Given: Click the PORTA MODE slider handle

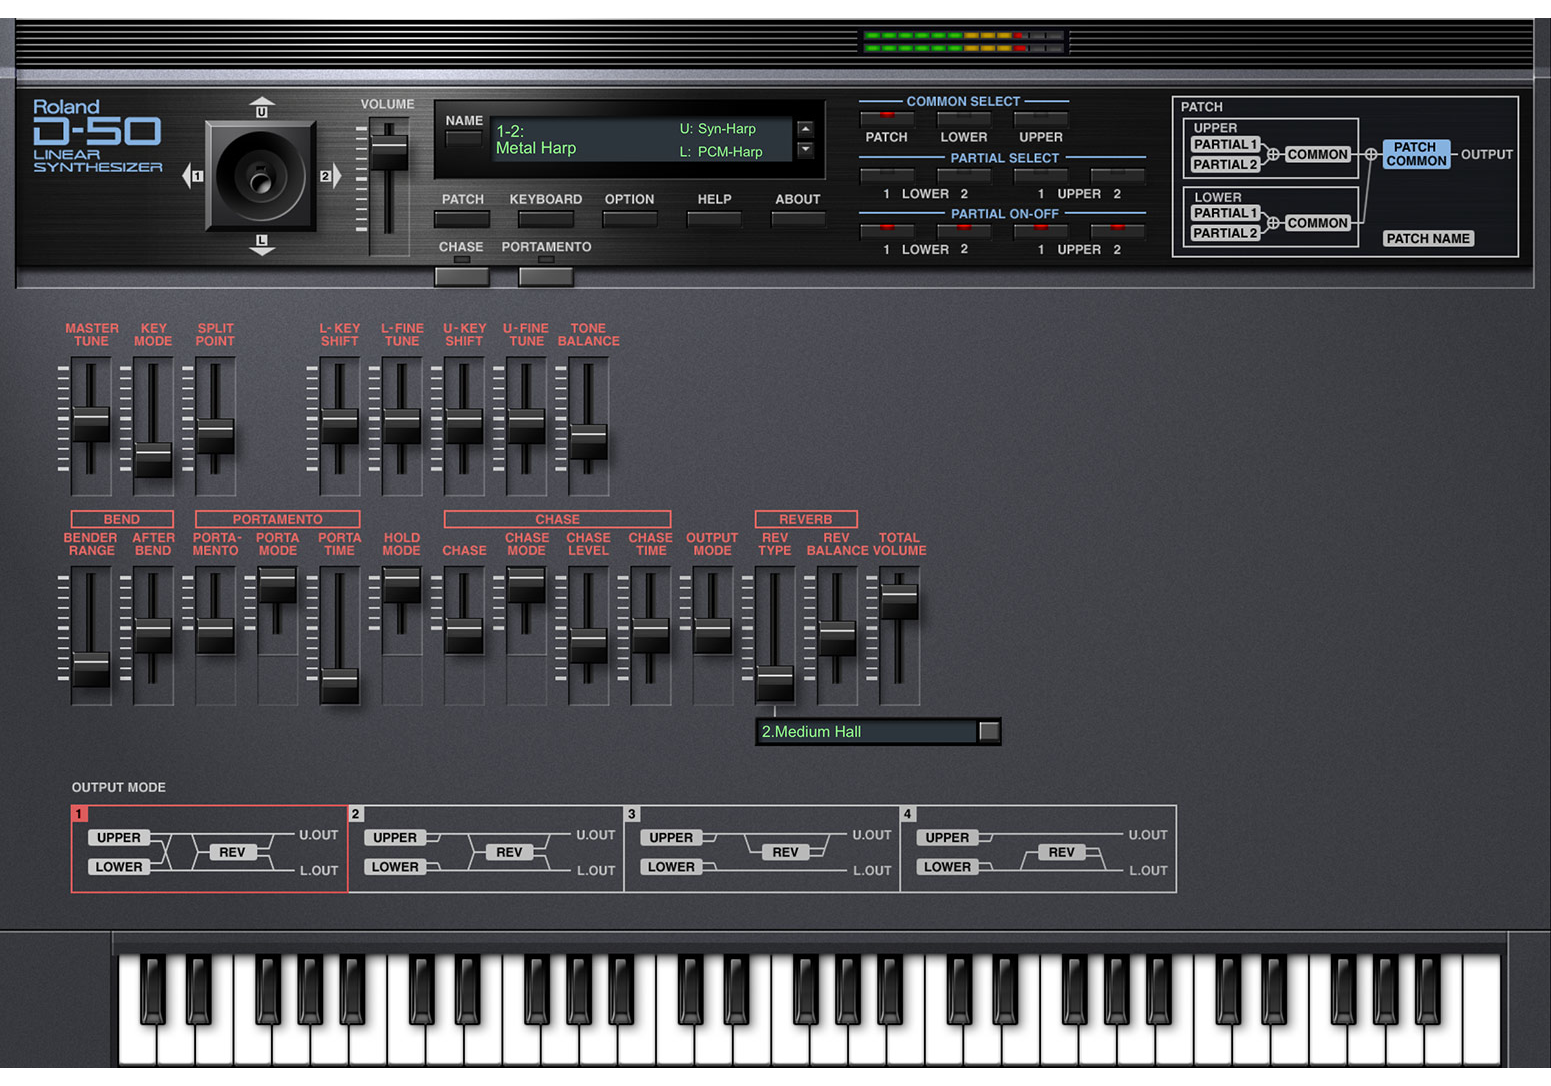Looking at the screenshot, I should point(277,585).
